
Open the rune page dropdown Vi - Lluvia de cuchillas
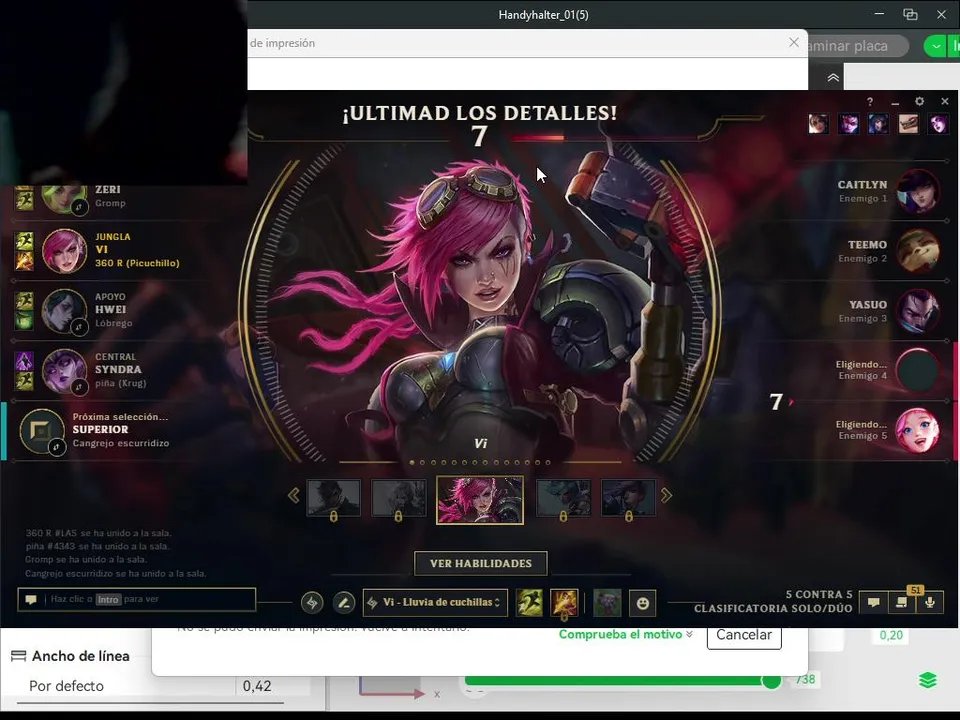(435, 602)
